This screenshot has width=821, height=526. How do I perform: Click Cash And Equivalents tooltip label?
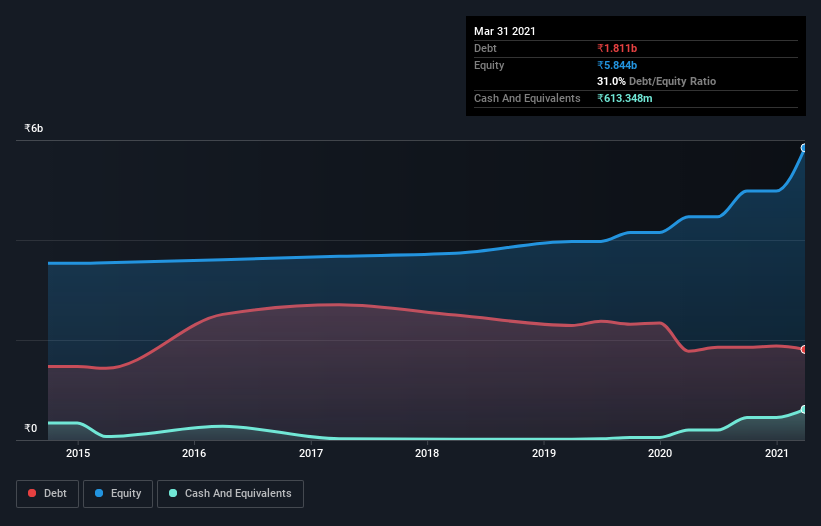527,98
